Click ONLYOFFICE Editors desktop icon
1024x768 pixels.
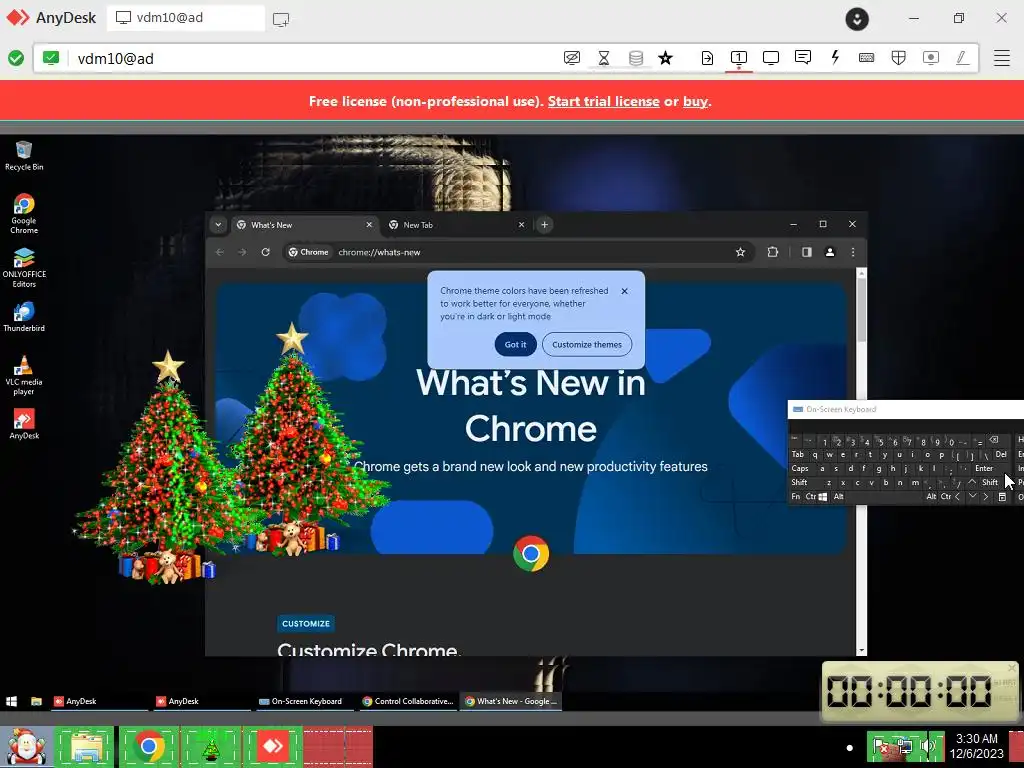[24, 268]
